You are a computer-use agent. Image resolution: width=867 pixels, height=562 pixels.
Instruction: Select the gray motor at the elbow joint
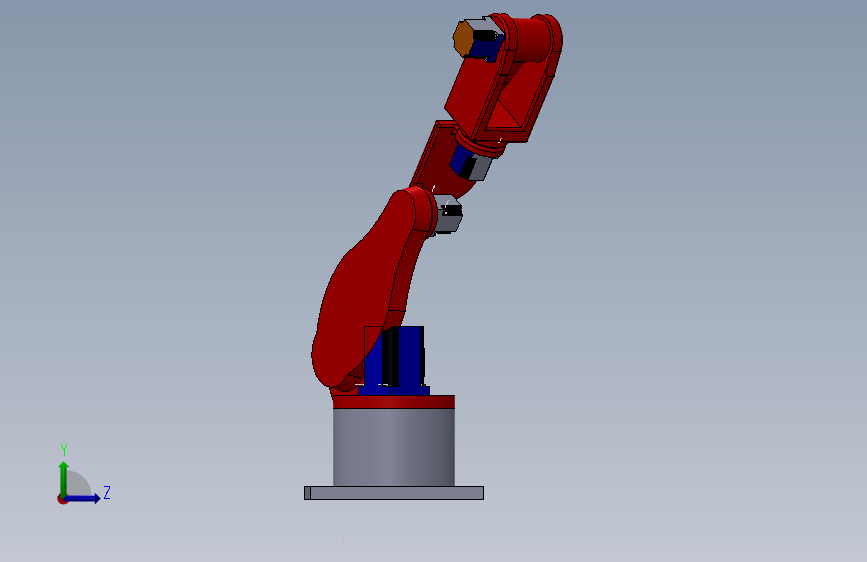point(448,214)
